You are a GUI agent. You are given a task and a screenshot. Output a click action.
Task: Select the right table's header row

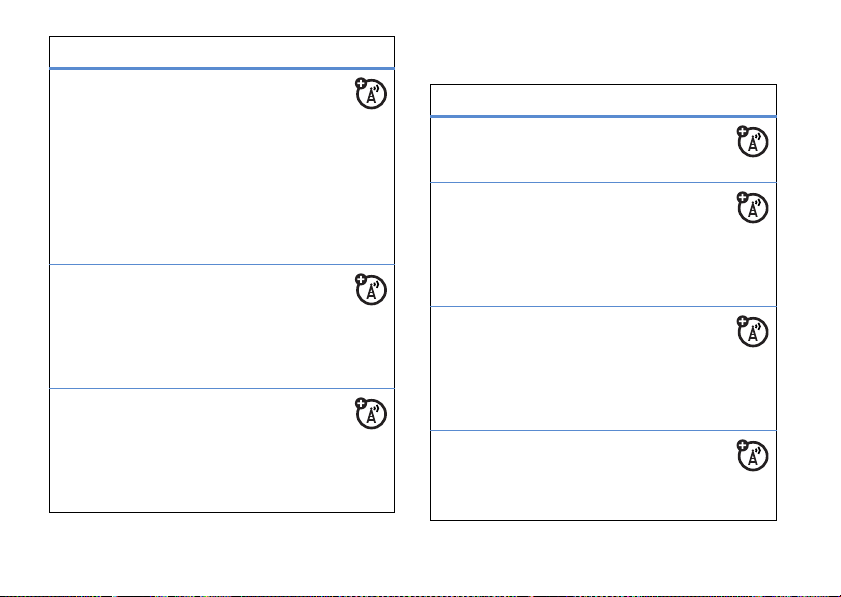click(x=603, y=100)
